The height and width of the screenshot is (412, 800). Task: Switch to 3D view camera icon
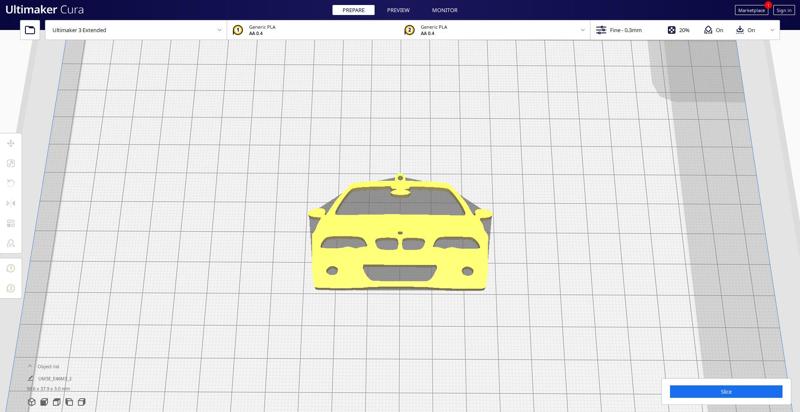coord(32,402)
